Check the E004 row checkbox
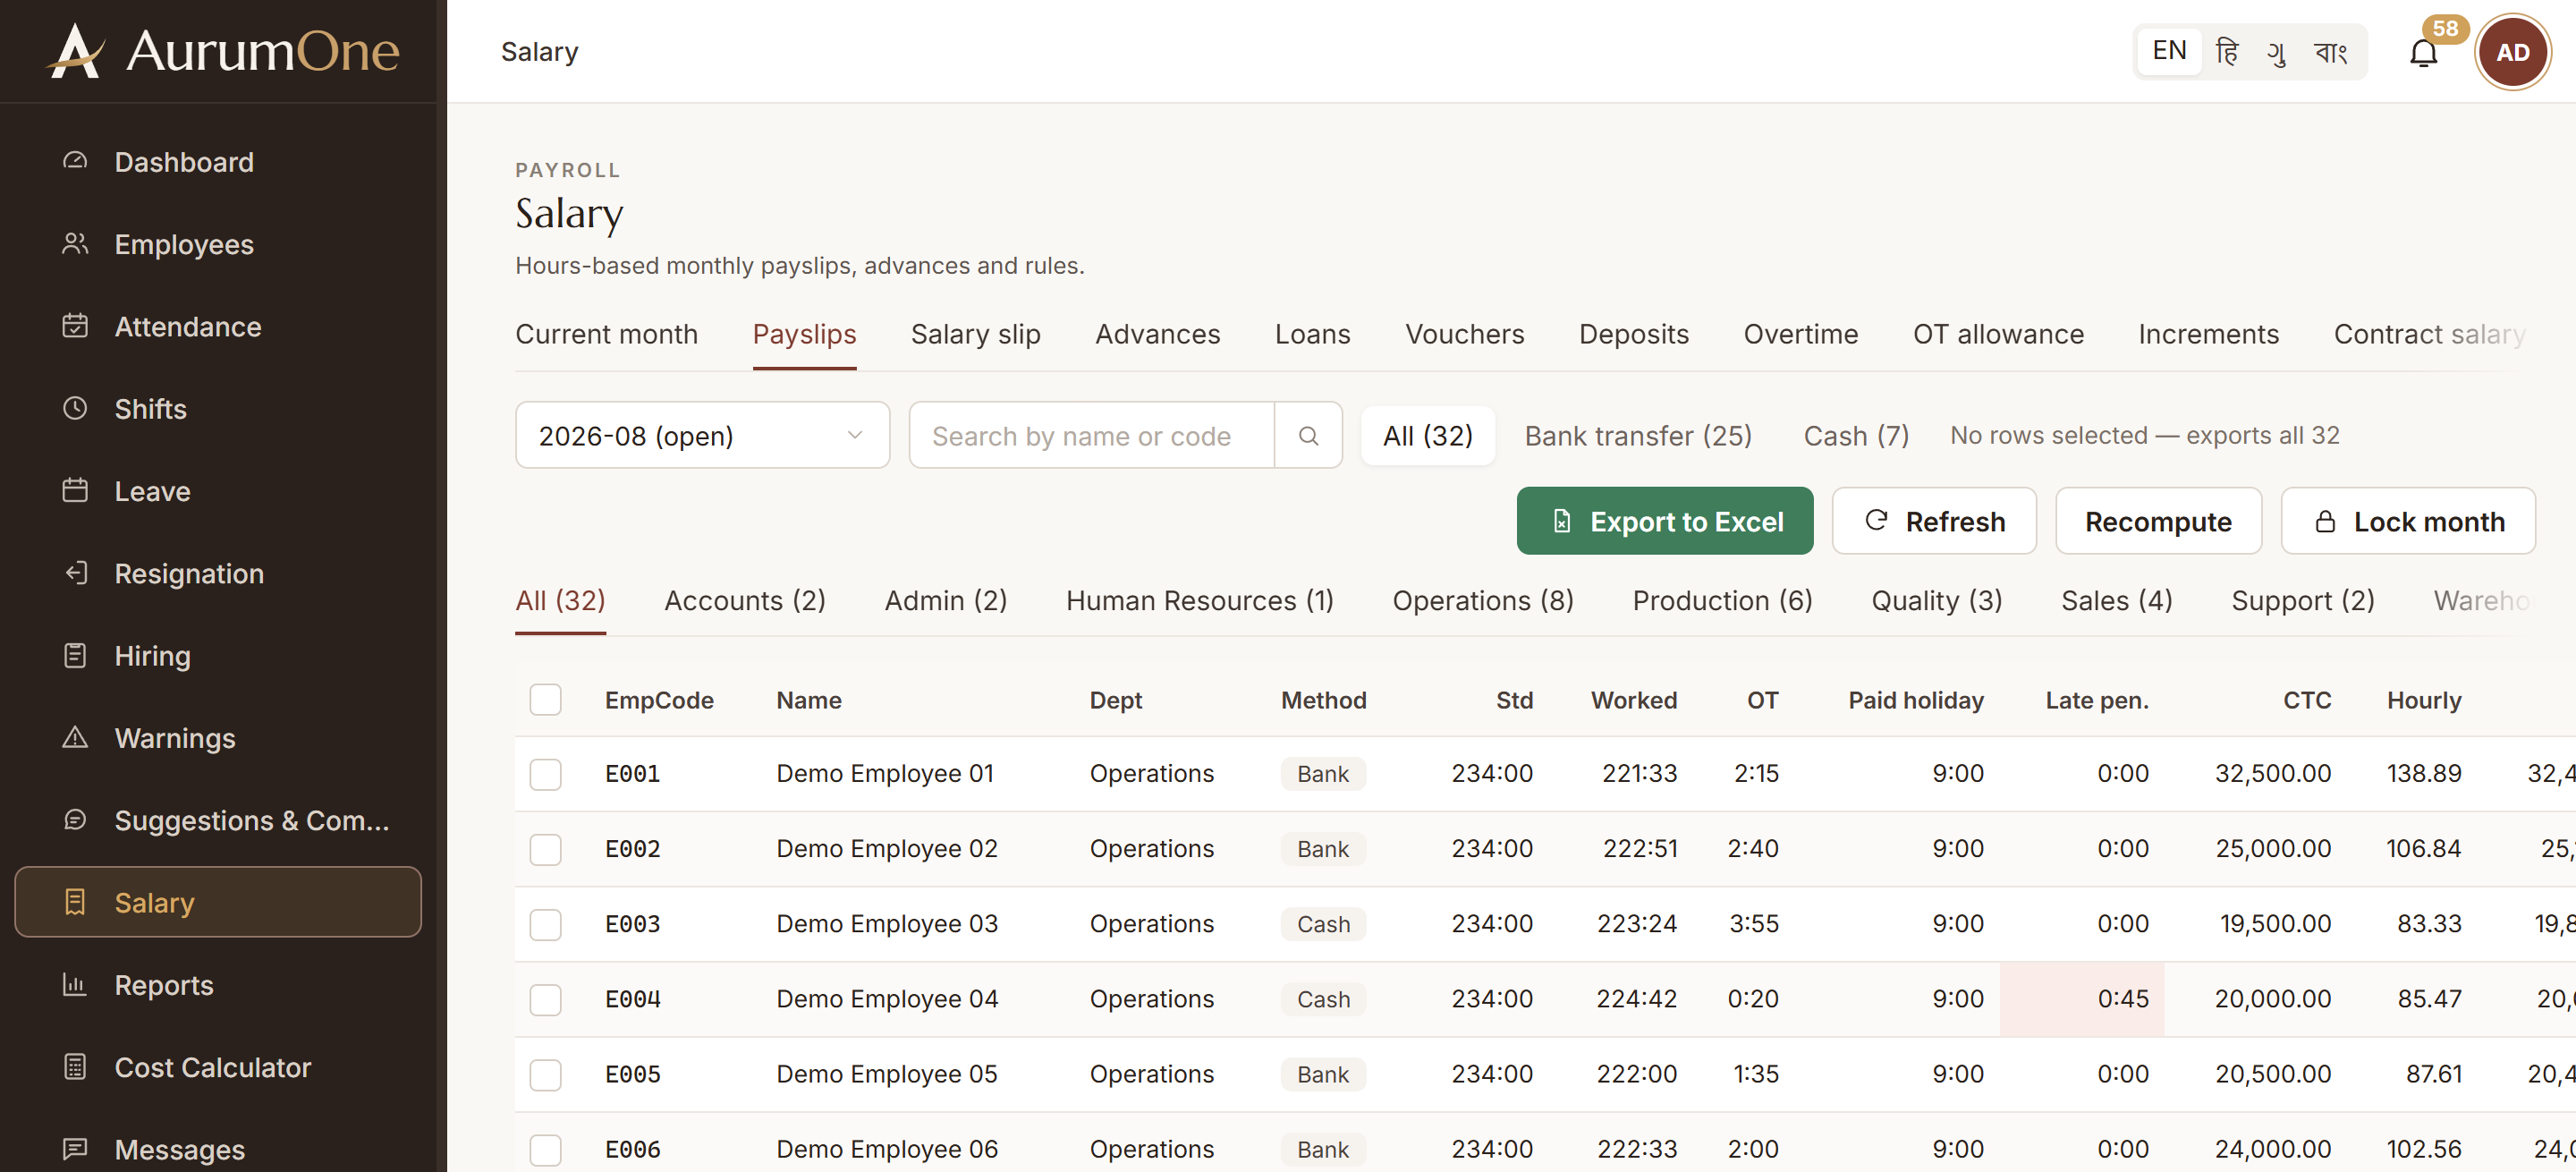The width and height of the screenshot is (2576, 1172). point(545,999)
